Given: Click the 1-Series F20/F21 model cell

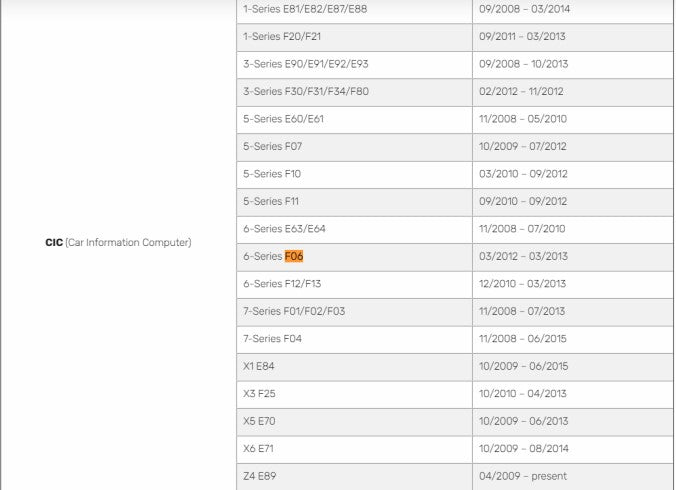Looking at the screenshot, I should 282,37.
